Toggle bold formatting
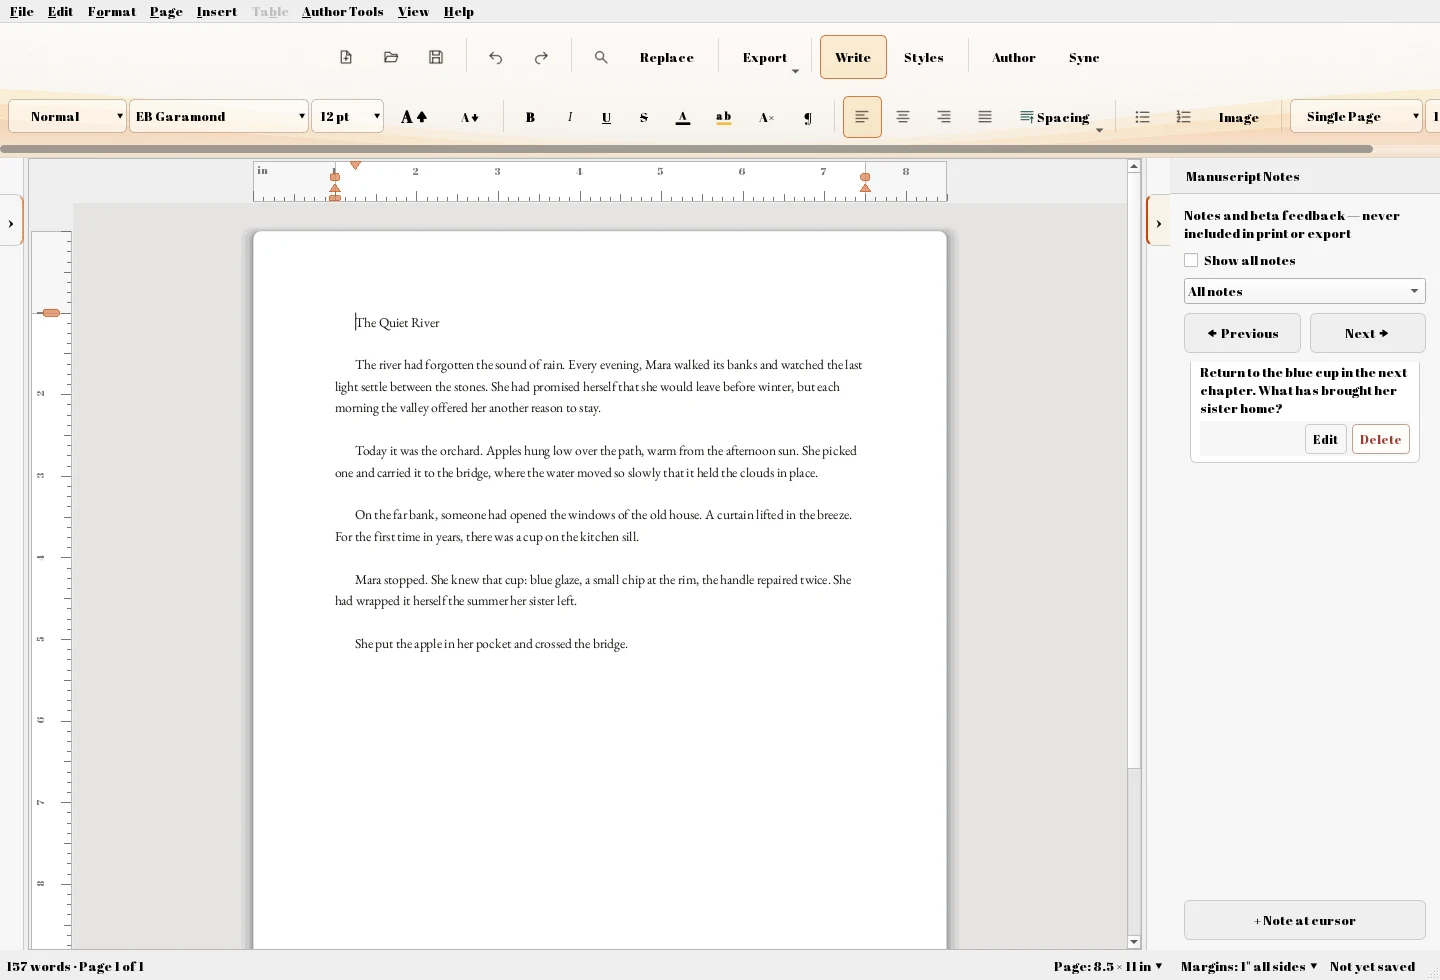The width and height of the screenshot is (1440, 980). pos(530,117)
